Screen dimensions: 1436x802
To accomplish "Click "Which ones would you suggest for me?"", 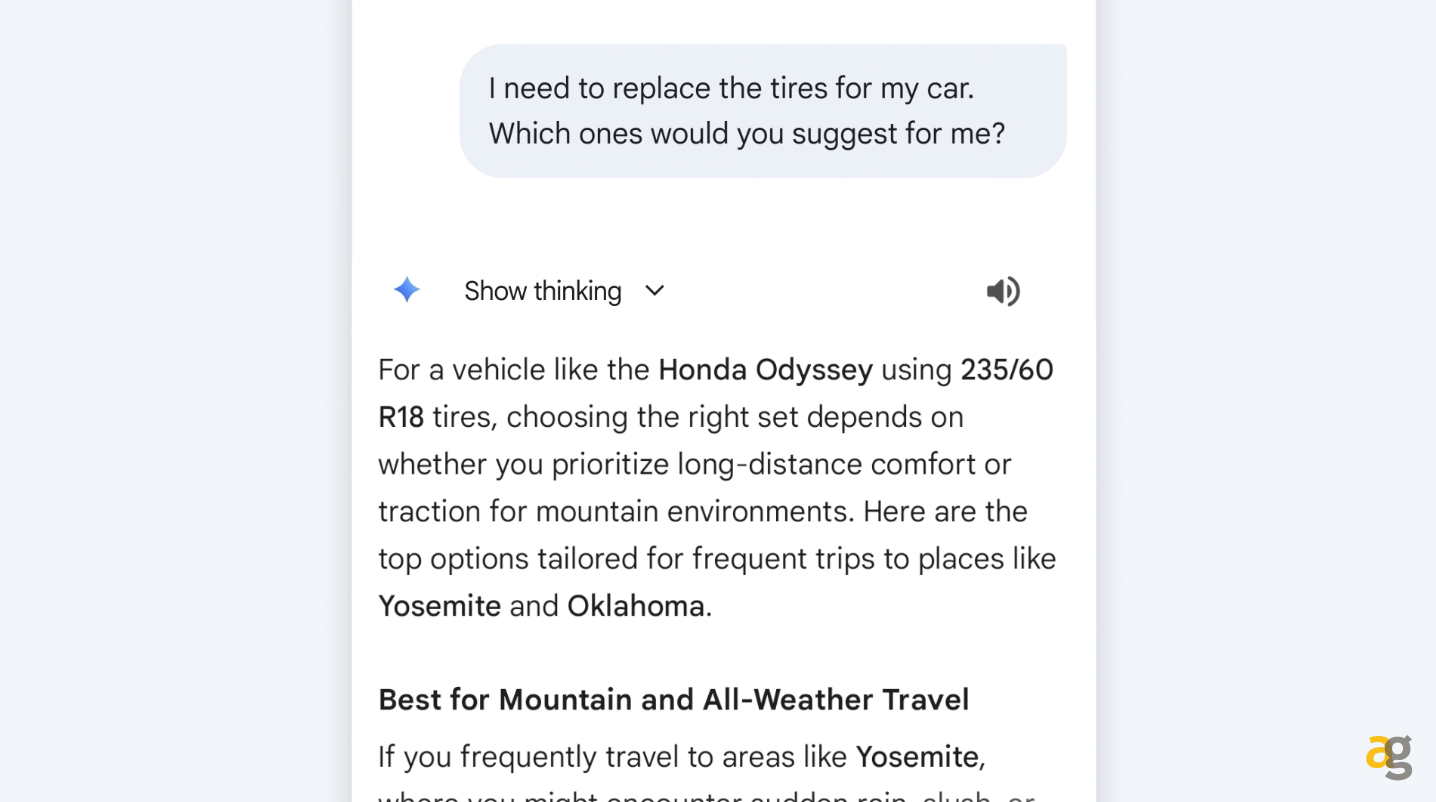I will (x=746, y=133).
